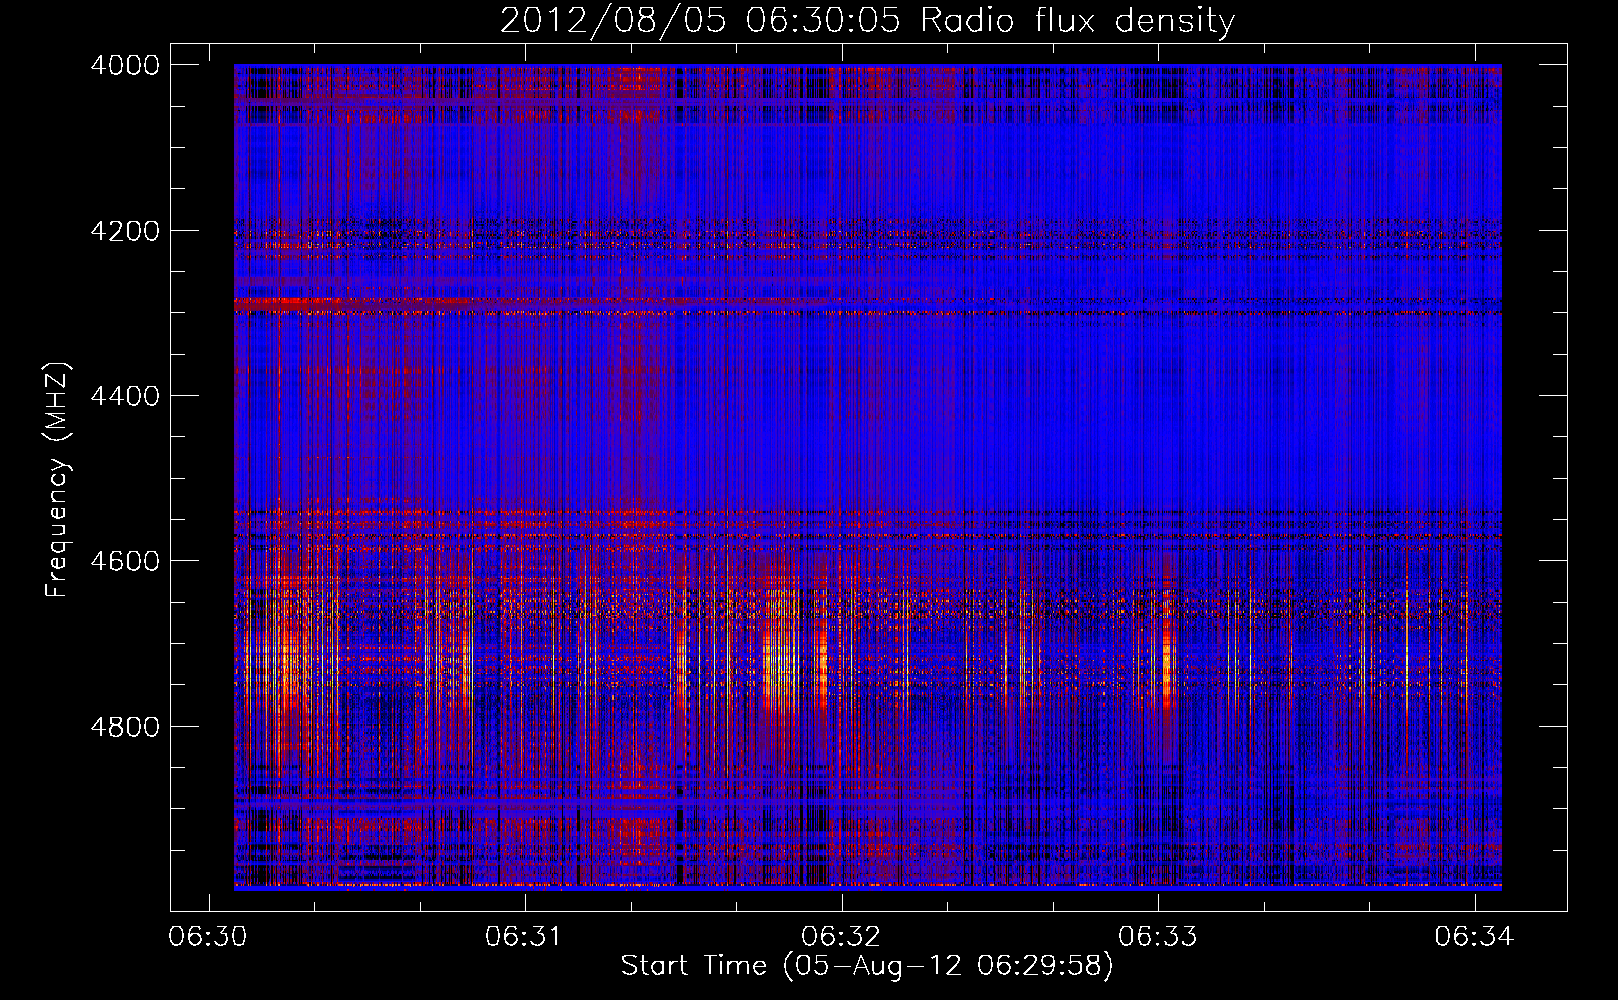Screen dimensions: 1618x1000
Task: Click the 06:30 time tick label
Action: pos(208,936)
